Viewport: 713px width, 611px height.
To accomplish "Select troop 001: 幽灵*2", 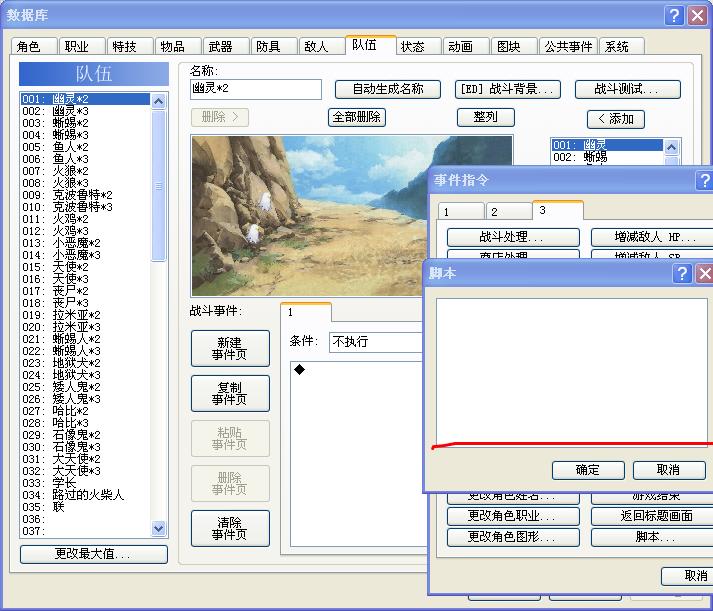I will pyautogui.click(x=85, y=99).
